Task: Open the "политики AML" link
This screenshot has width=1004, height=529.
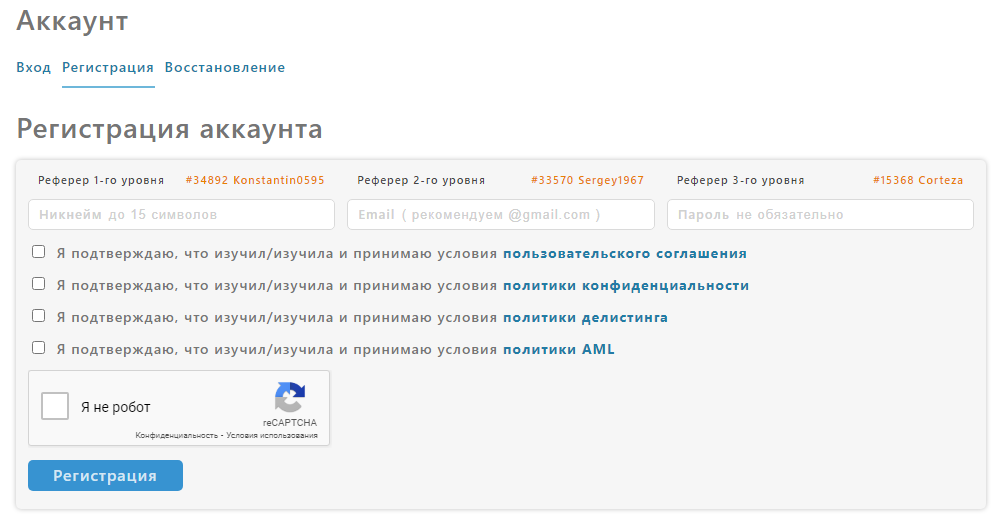Action: coord(558,350)
